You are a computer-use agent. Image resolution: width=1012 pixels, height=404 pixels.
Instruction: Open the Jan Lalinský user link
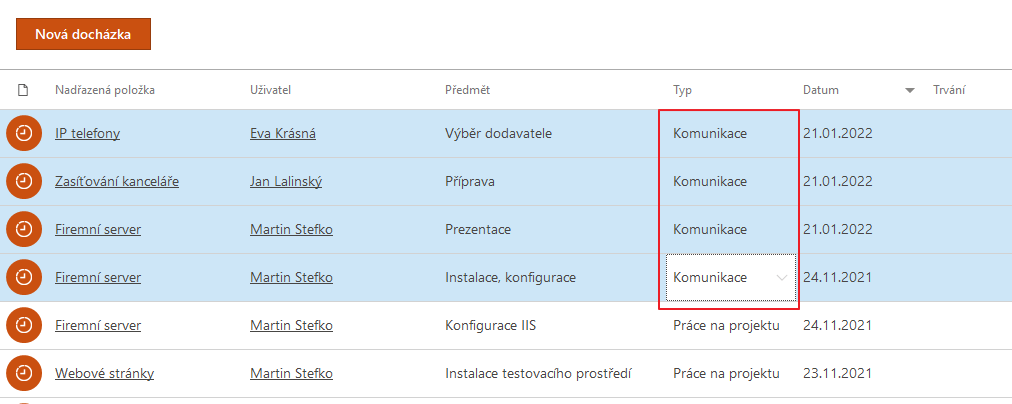click(x=286, y=181)
